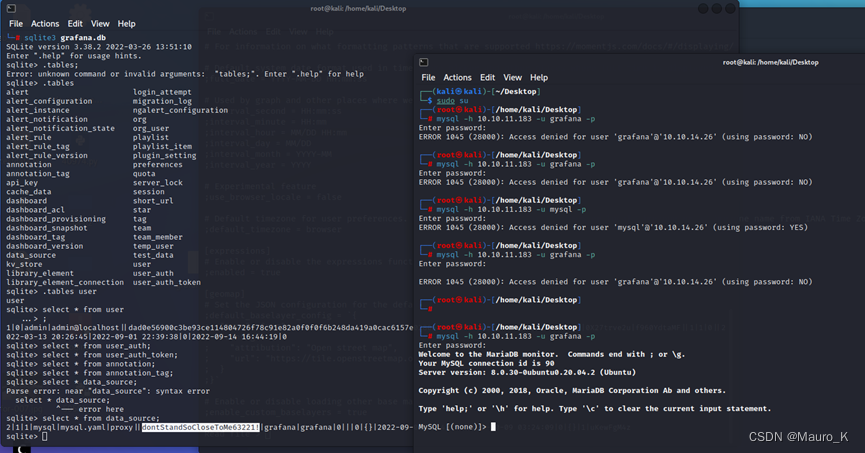This screenshot has height=453, width=865.
Task: Select the test_data table name
Action: coord(153,255)
